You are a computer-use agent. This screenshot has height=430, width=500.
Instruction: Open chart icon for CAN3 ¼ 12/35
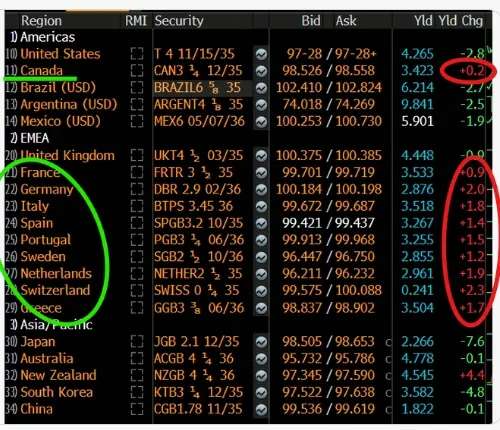(261, 71)
